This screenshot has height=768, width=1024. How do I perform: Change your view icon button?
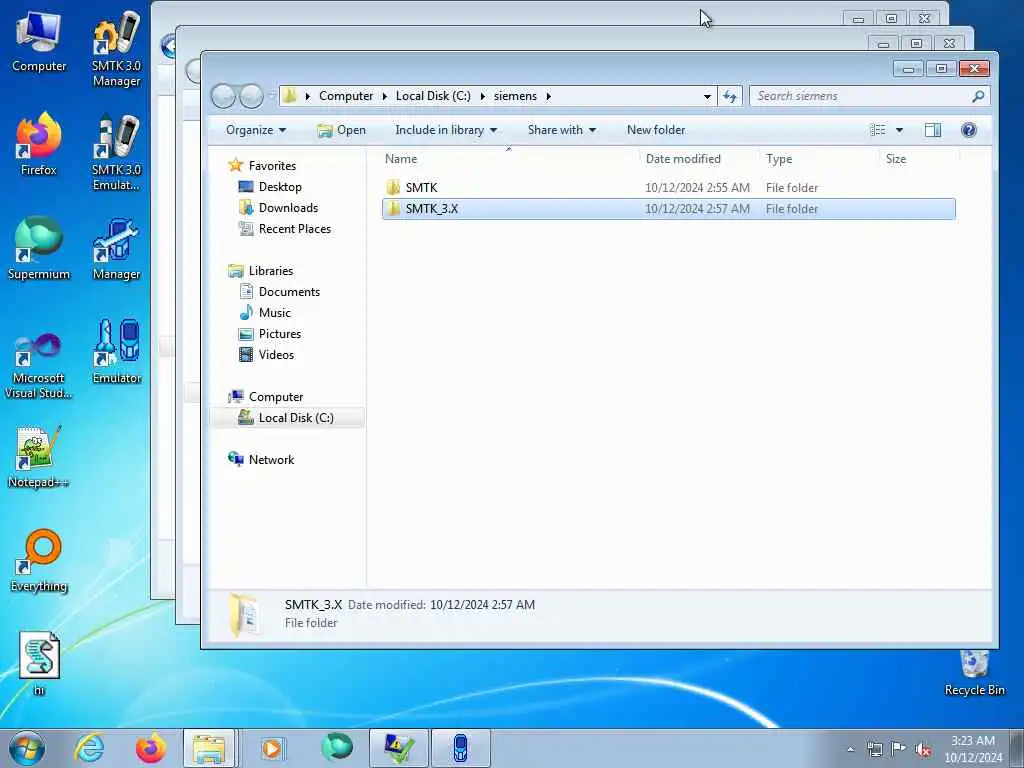878,130
